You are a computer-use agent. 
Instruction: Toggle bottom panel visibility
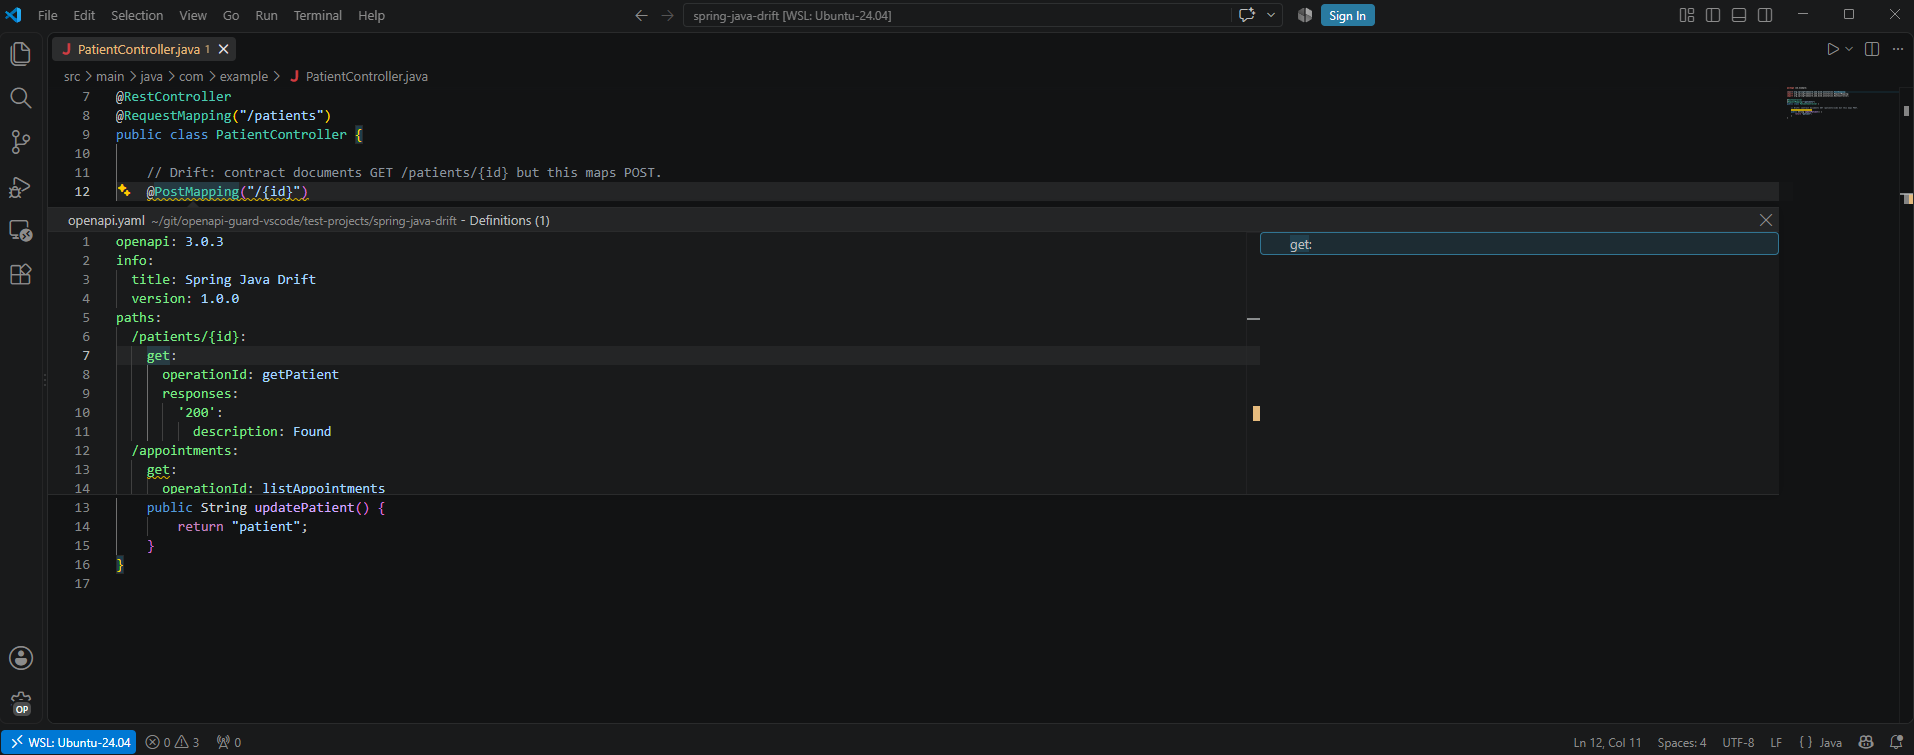point(1739,15)
